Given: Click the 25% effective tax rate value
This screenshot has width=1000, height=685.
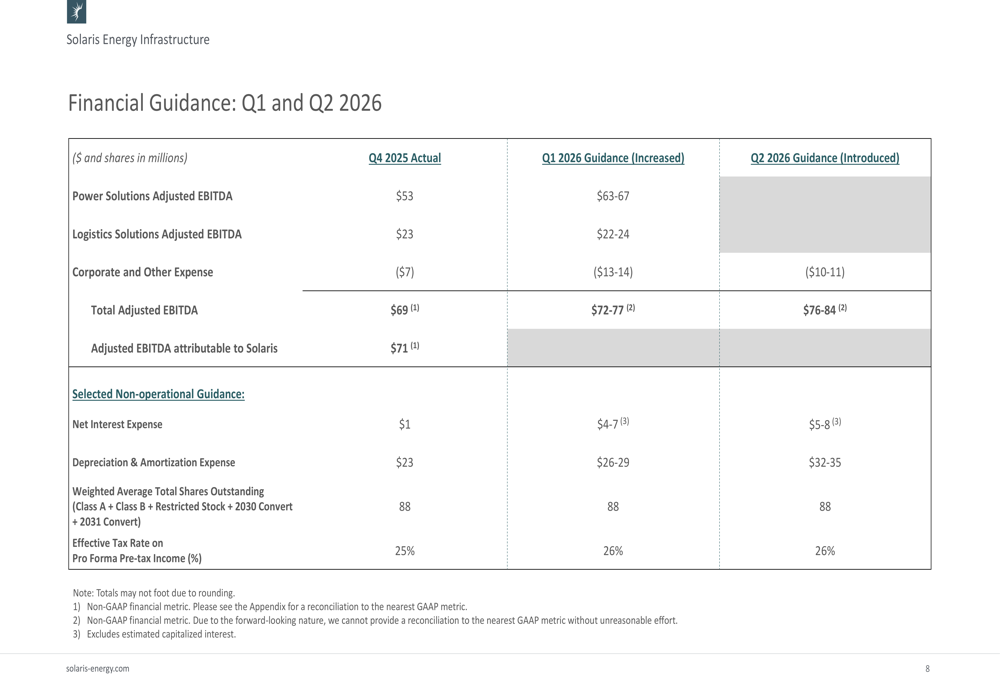Looking at the screenshot, I should tap(405, 550).
